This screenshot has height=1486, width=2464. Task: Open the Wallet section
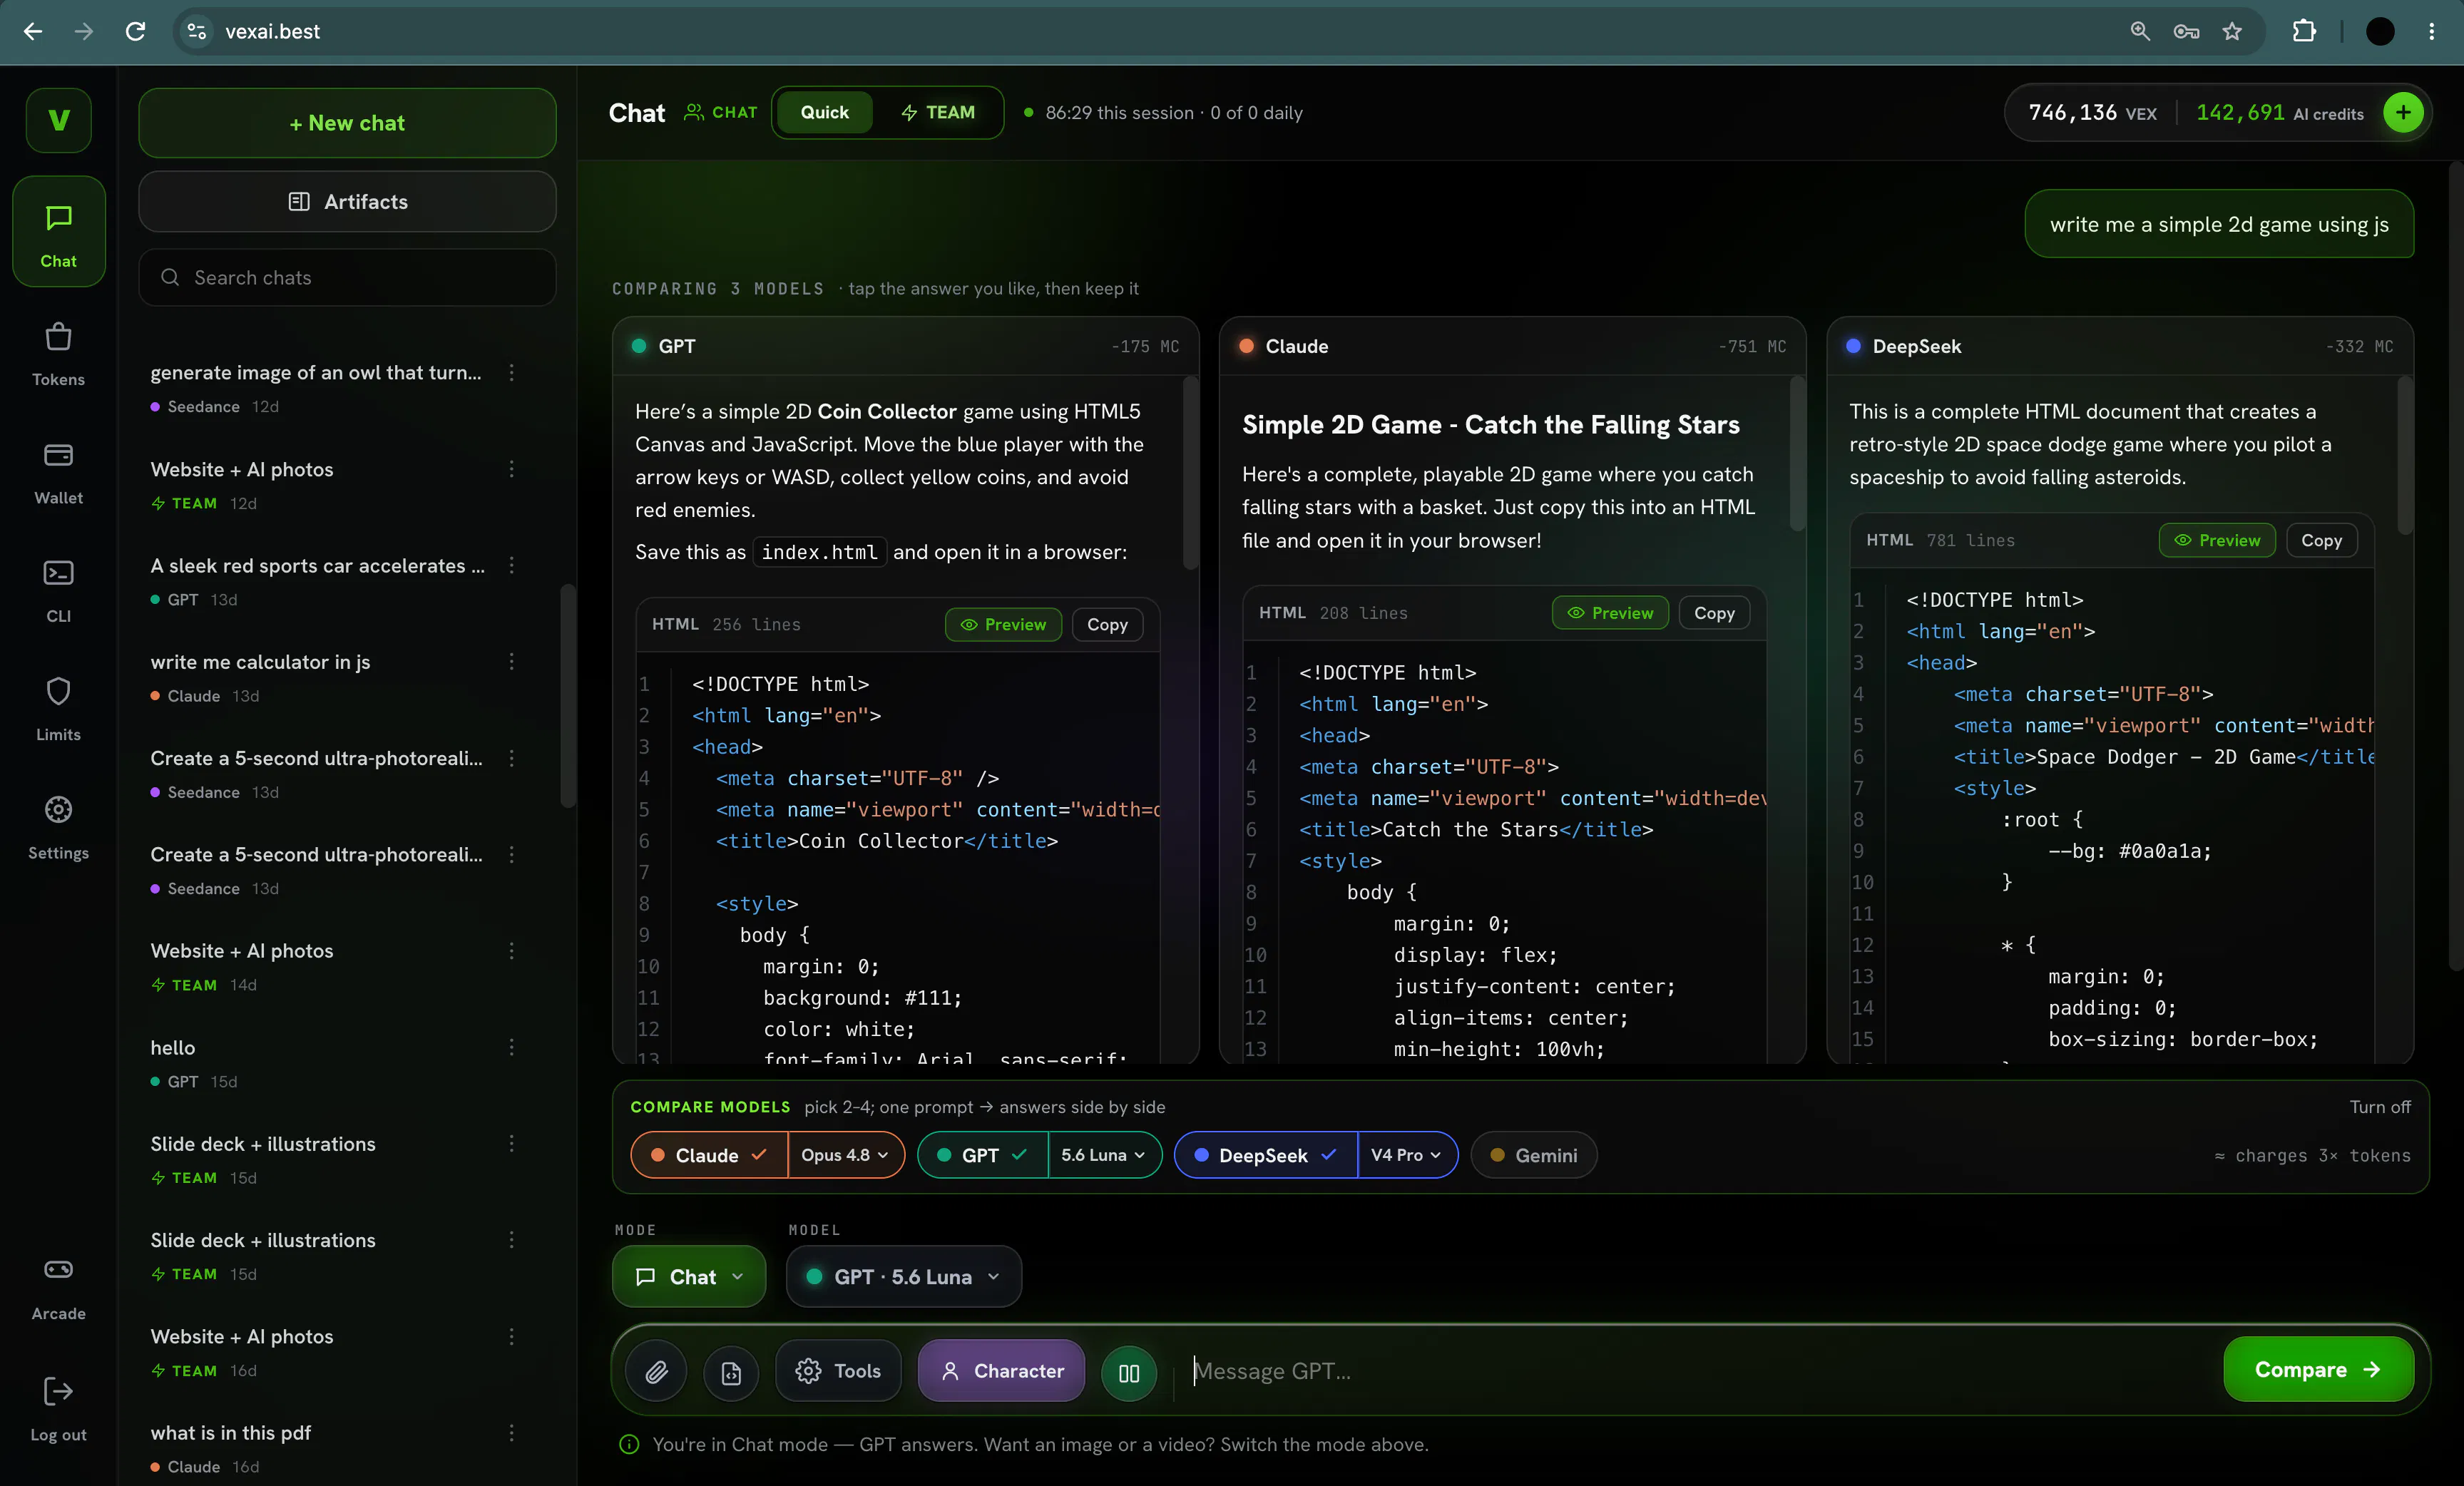(x=58, y=472)
